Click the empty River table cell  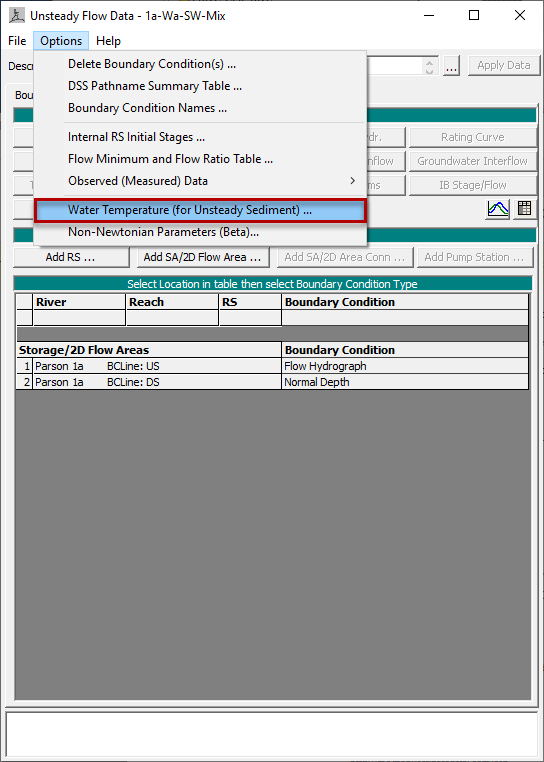click(79, 318)
